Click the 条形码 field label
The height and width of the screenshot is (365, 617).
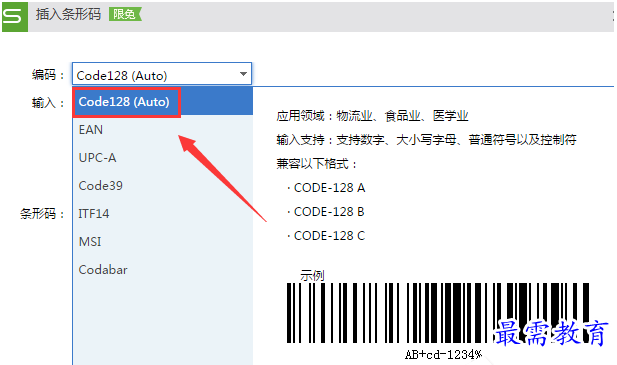[x=42, y=214]
